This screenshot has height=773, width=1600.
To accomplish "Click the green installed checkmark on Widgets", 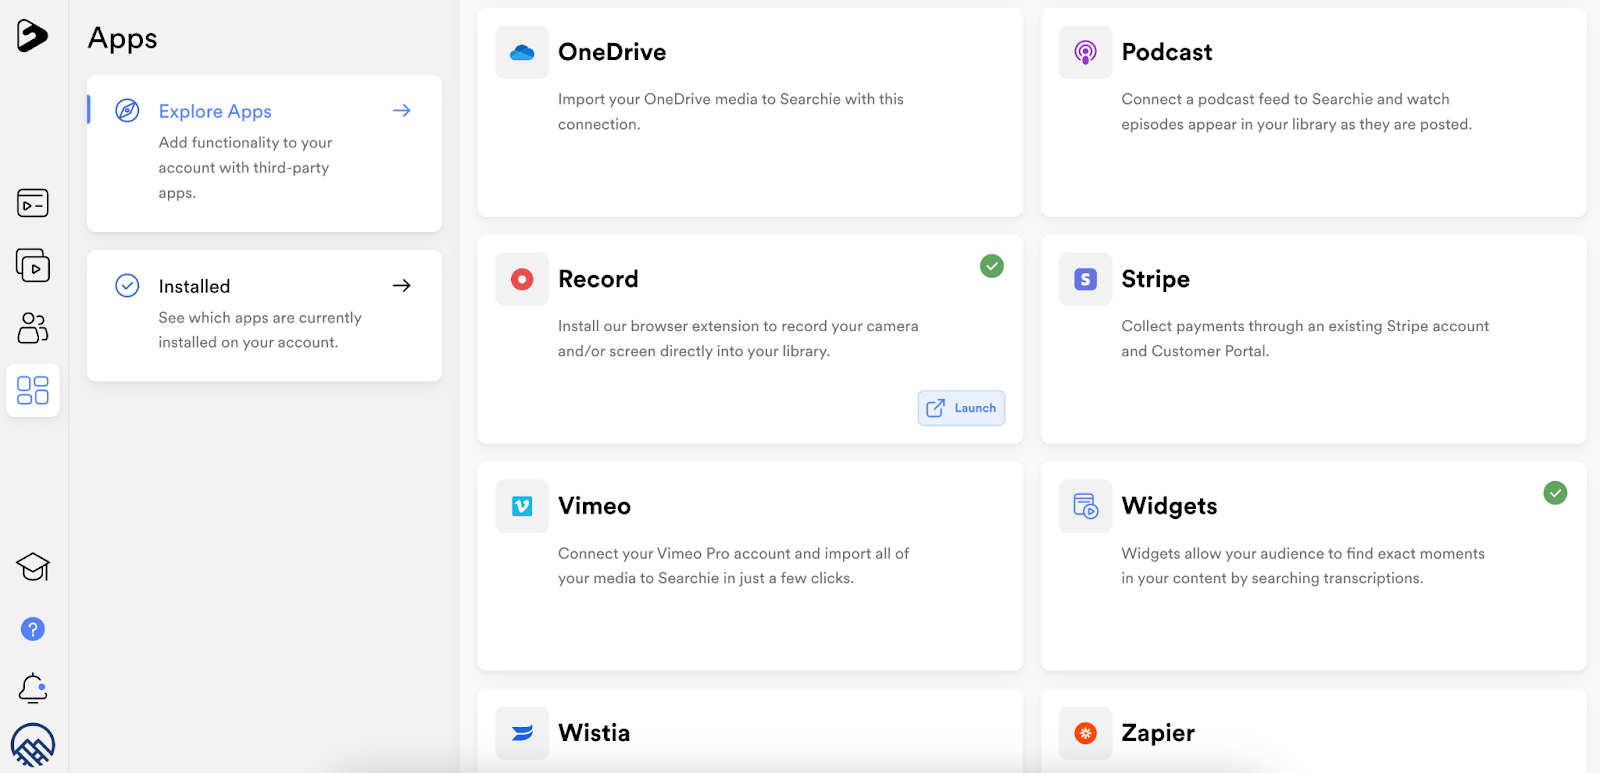I will click(1555, 493).
